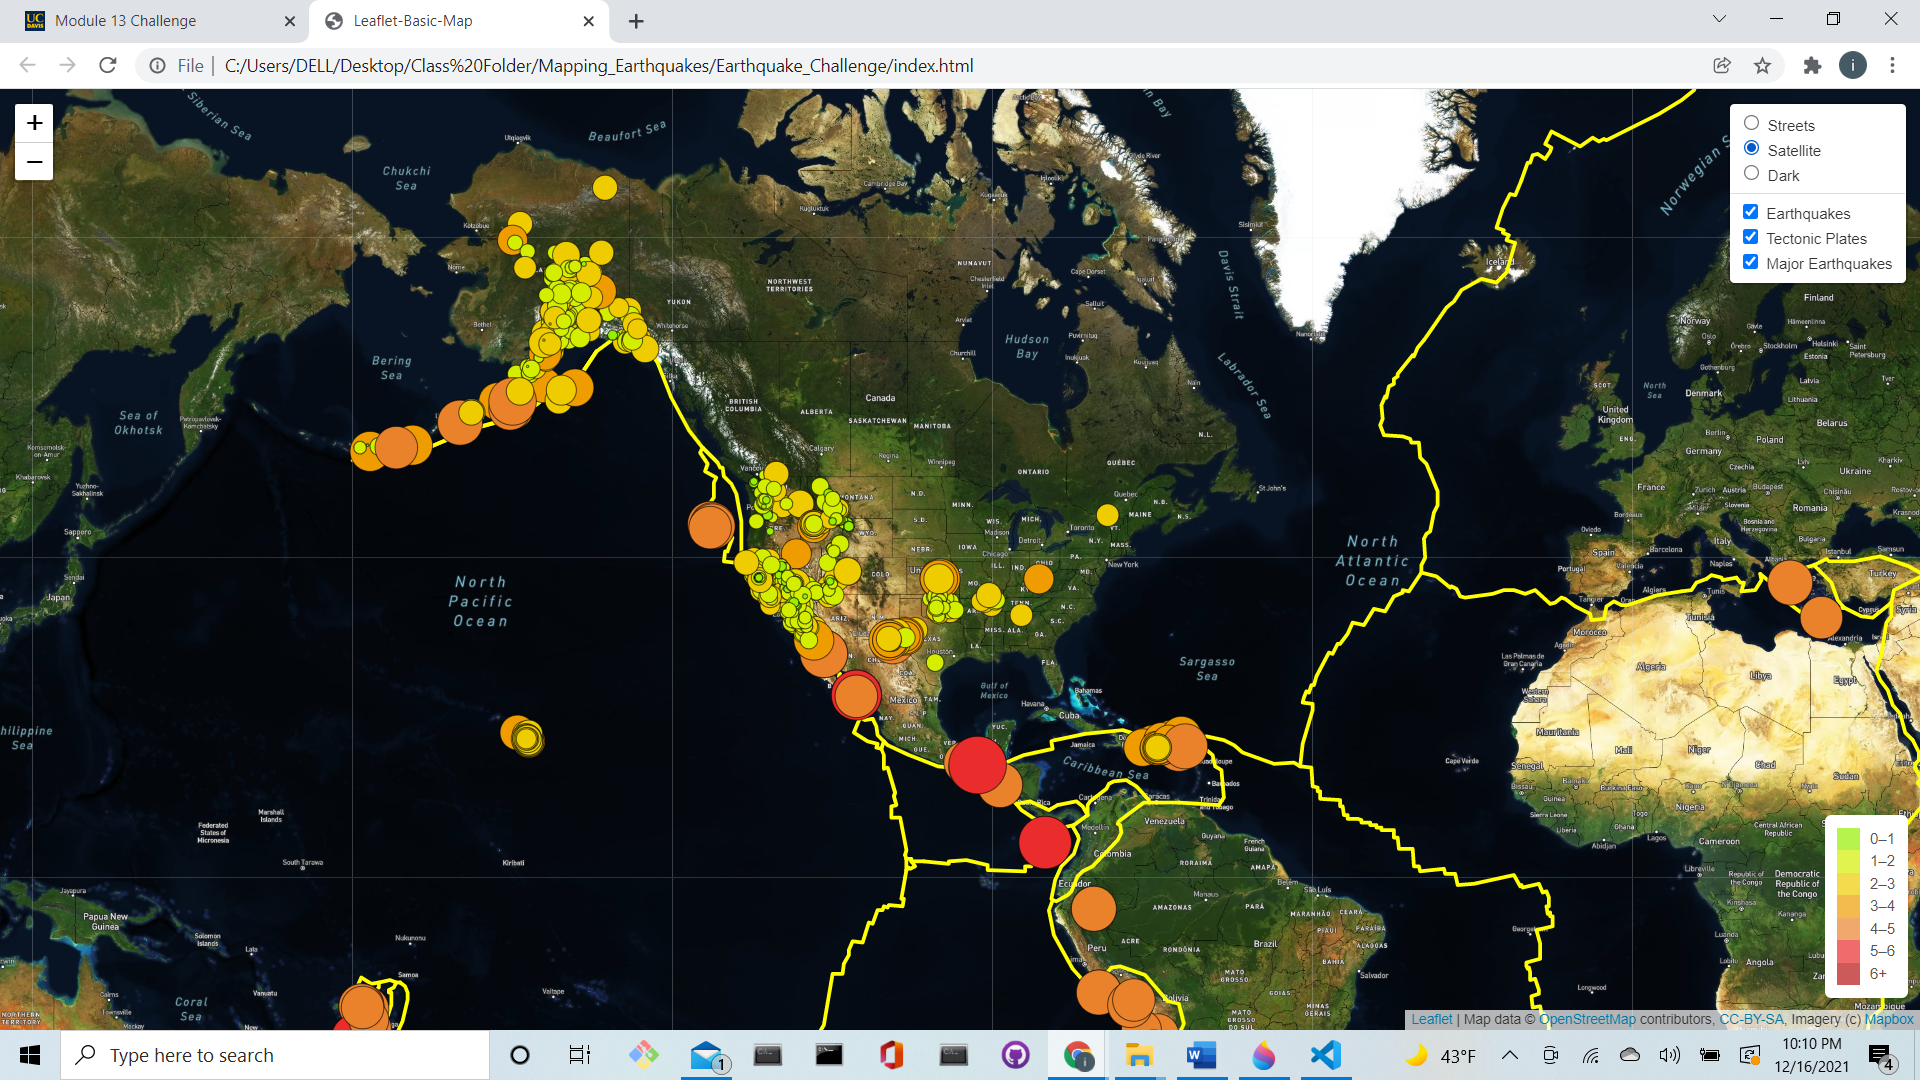The height and width of the screenshot is (1080, 1920).
Task: Open the volume control
Action: click(x=1669, y=1055)
